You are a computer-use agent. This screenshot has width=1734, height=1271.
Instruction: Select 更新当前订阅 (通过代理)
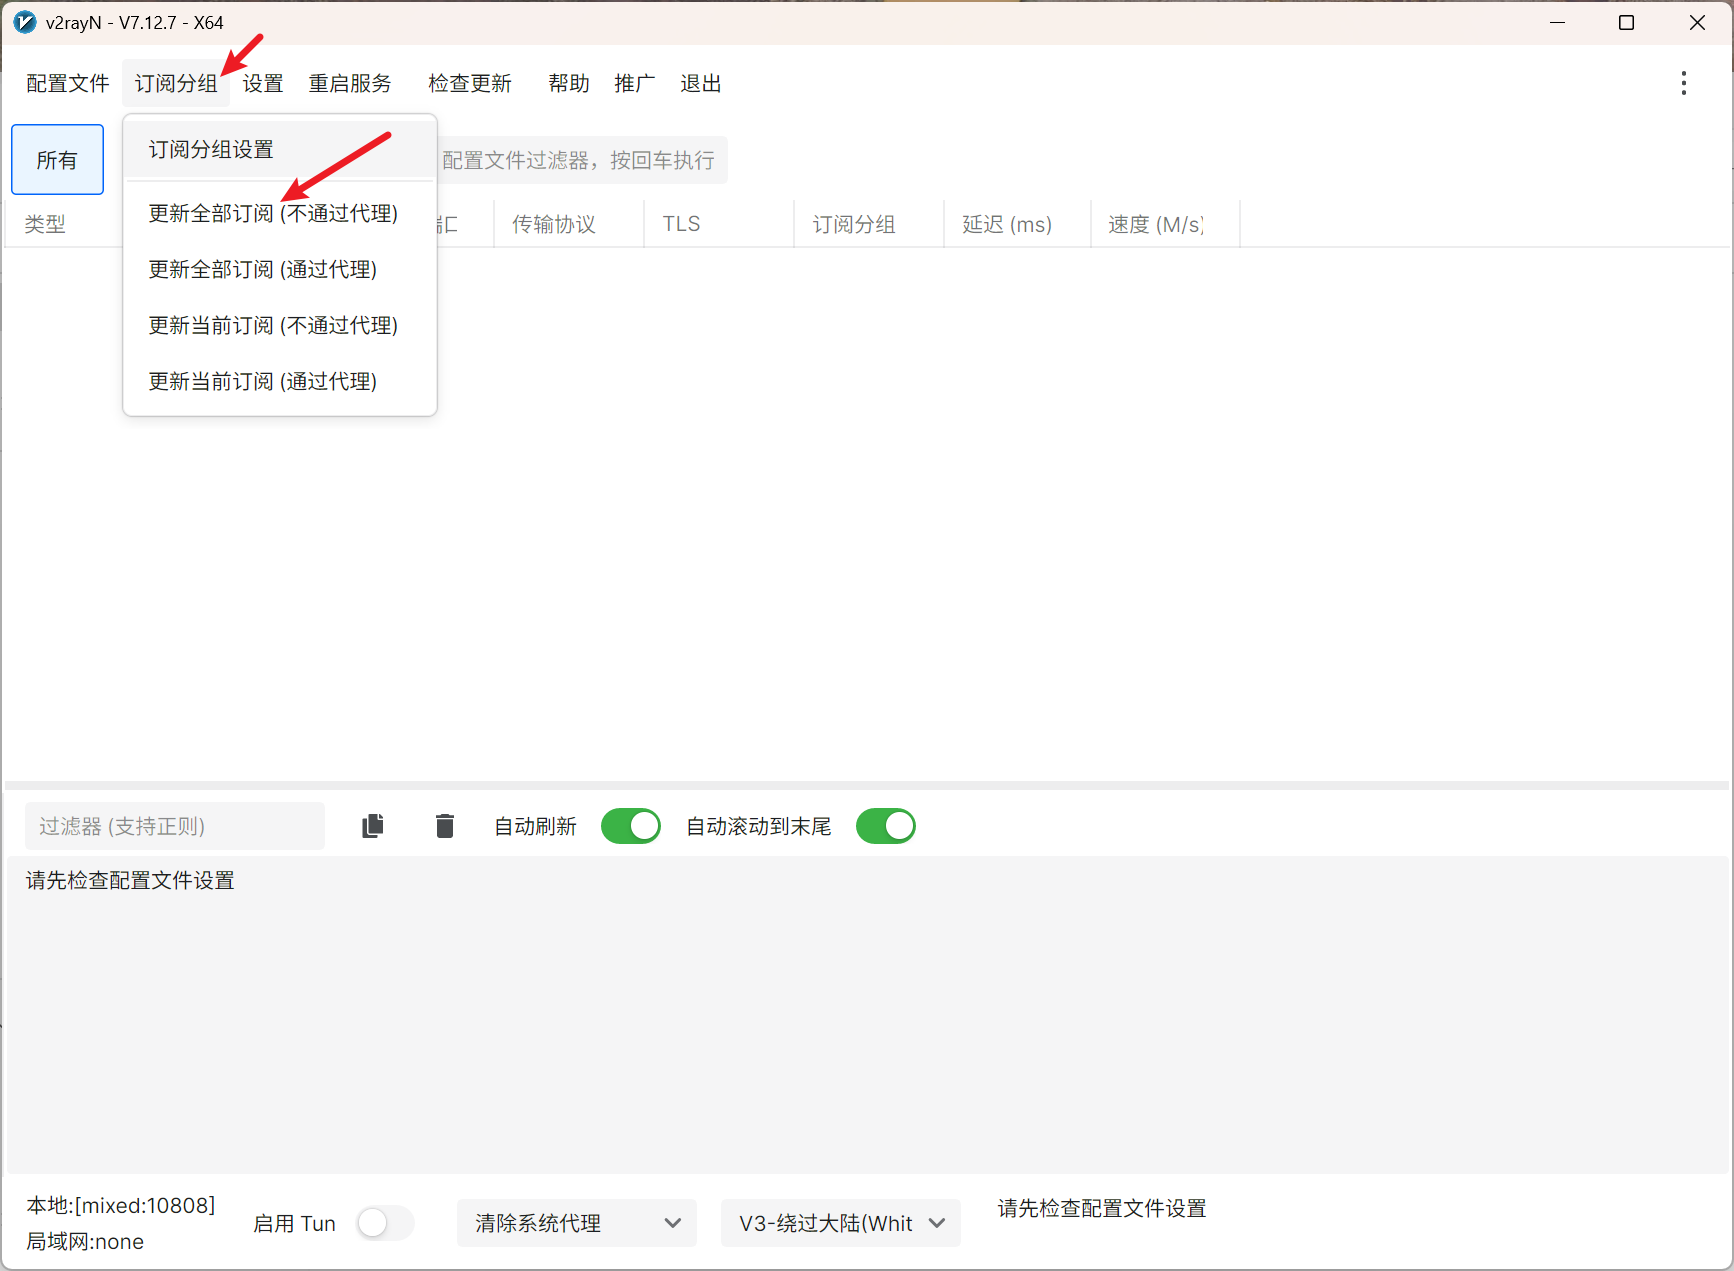(x=280, y=381)
